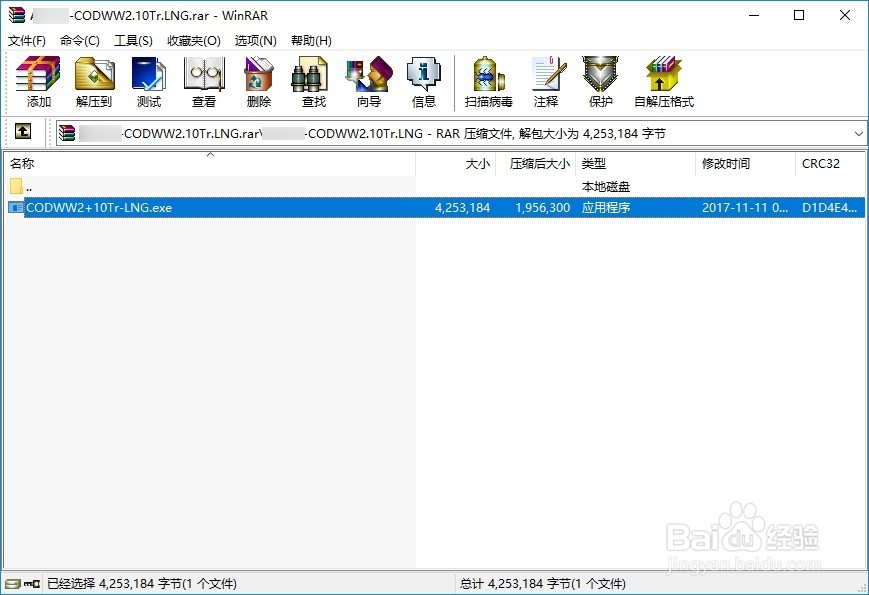This screenshot has height=595, width=869.
Task: Sort by 名称 column header
Action: point(209,163)
